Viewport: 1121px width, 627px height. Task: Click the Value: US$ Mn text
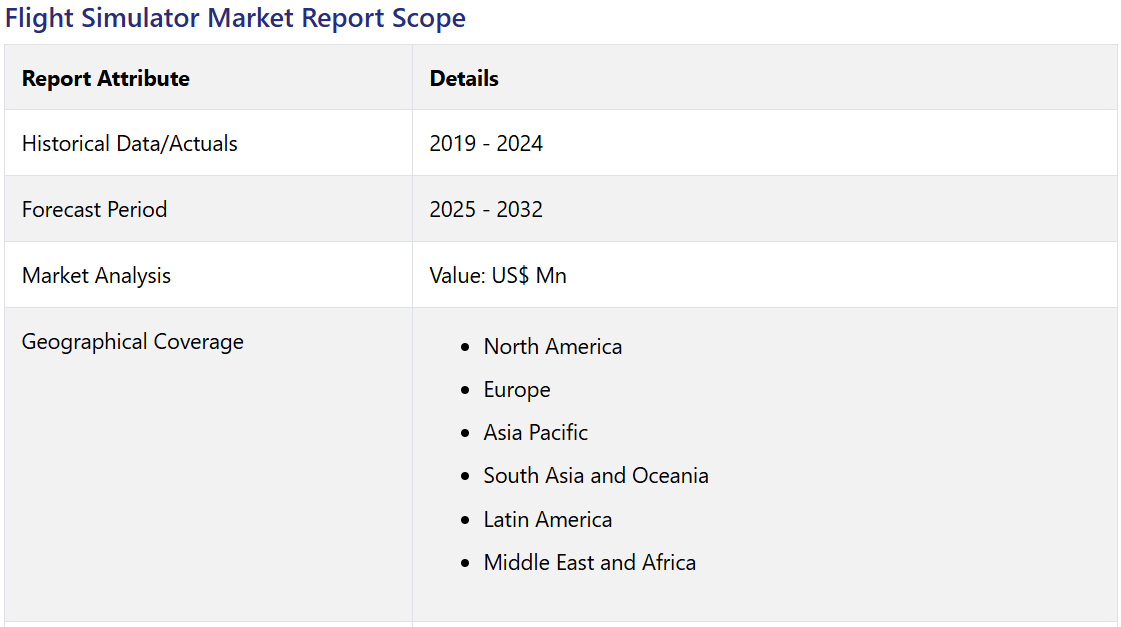(x=498, y=276)
